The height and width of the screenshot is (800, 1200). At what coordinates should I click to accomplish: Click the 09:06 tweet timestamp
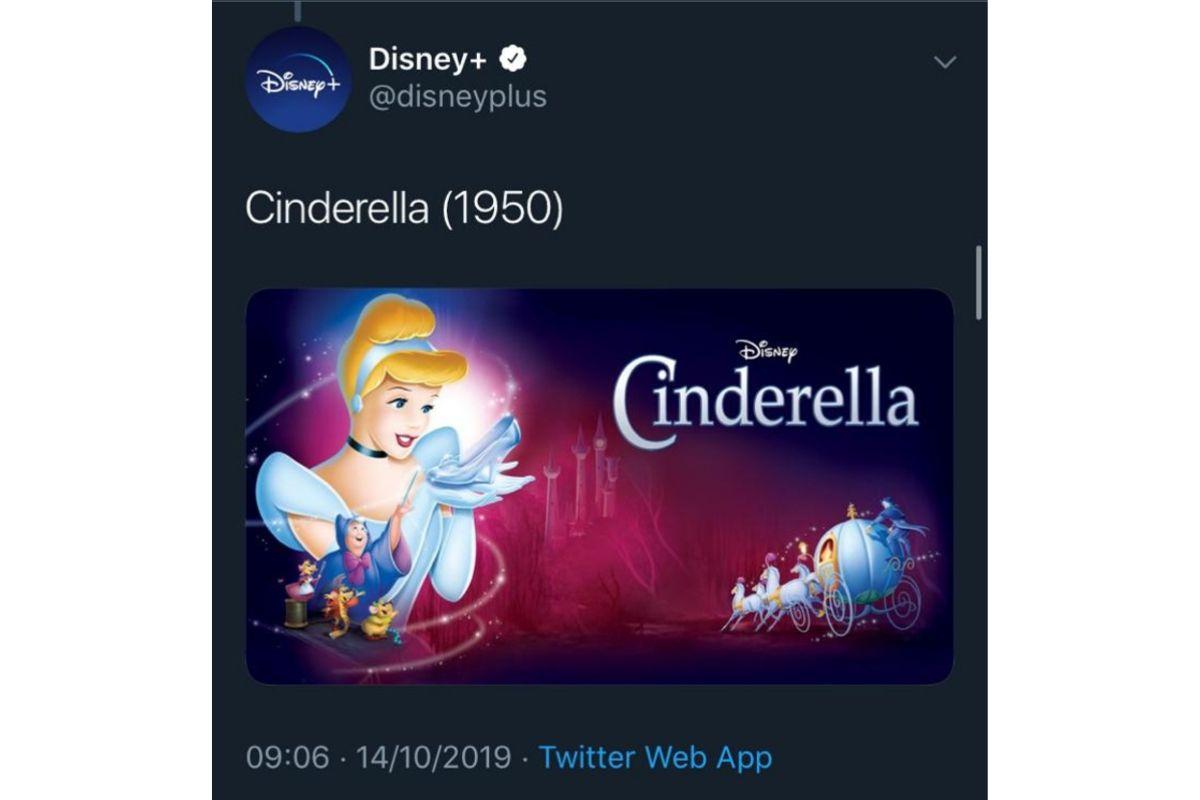pos(287,757)
